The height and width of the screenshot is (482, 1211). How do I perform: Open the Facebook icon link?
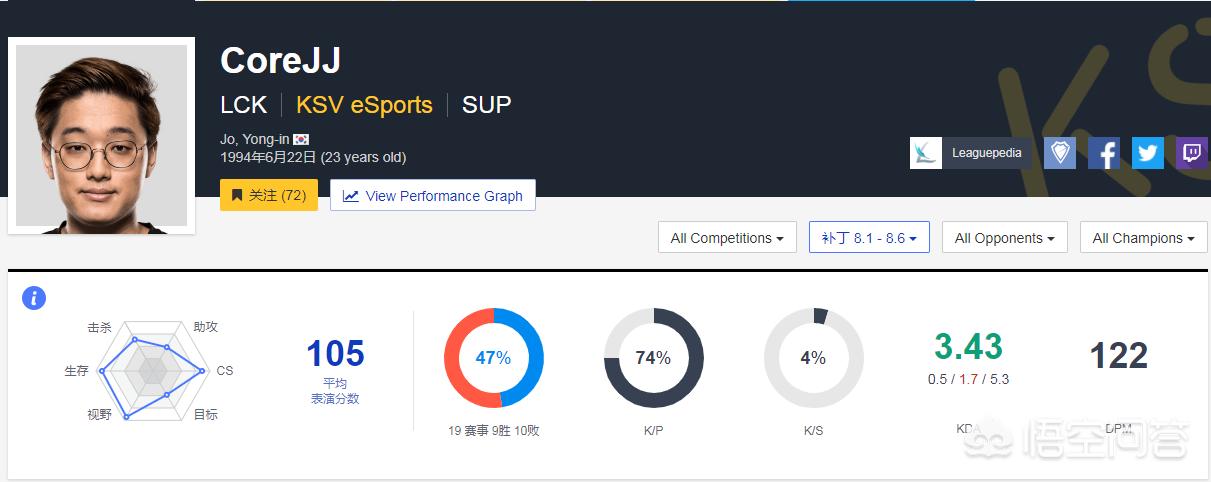point(1104,153)
